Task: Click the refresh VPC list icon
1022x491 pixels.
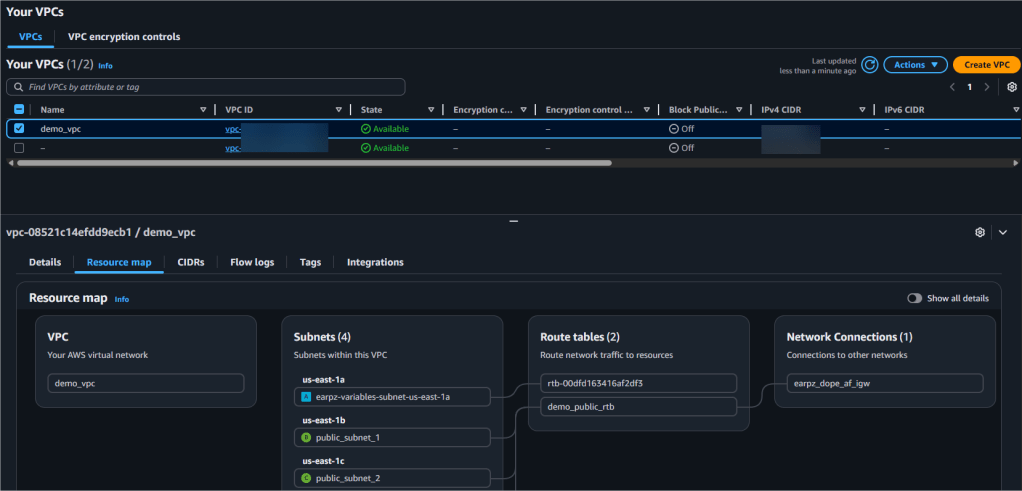Action: coord(870,65)
